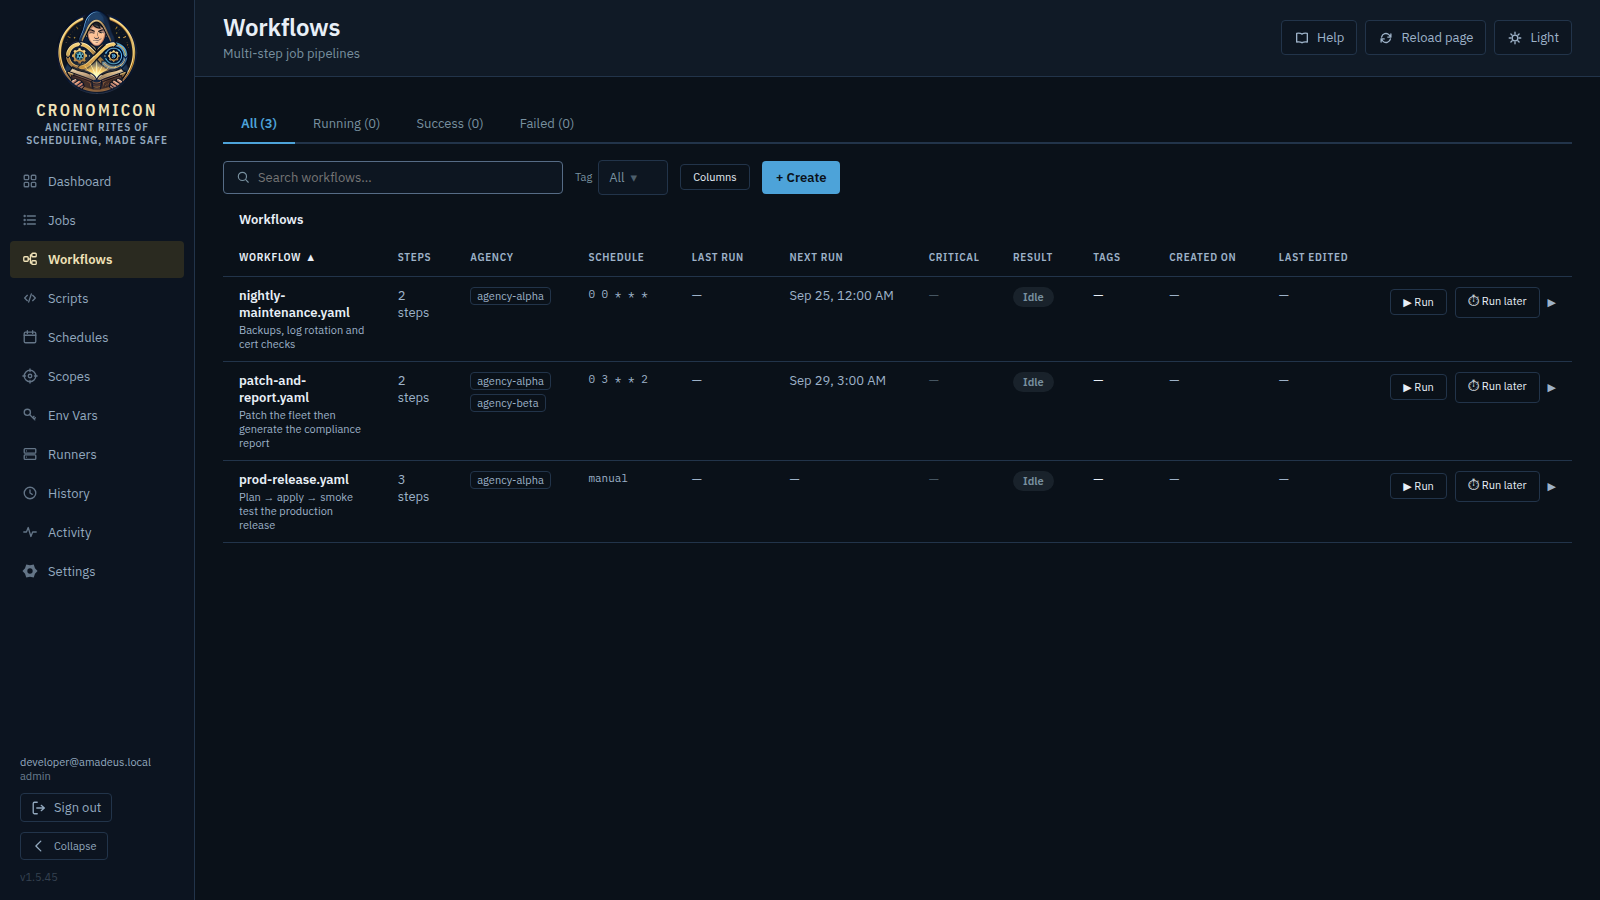Viewport: 1600px width, 900px height.
Task: Click the 'manual' schedule value
Action: click(608, 479)
